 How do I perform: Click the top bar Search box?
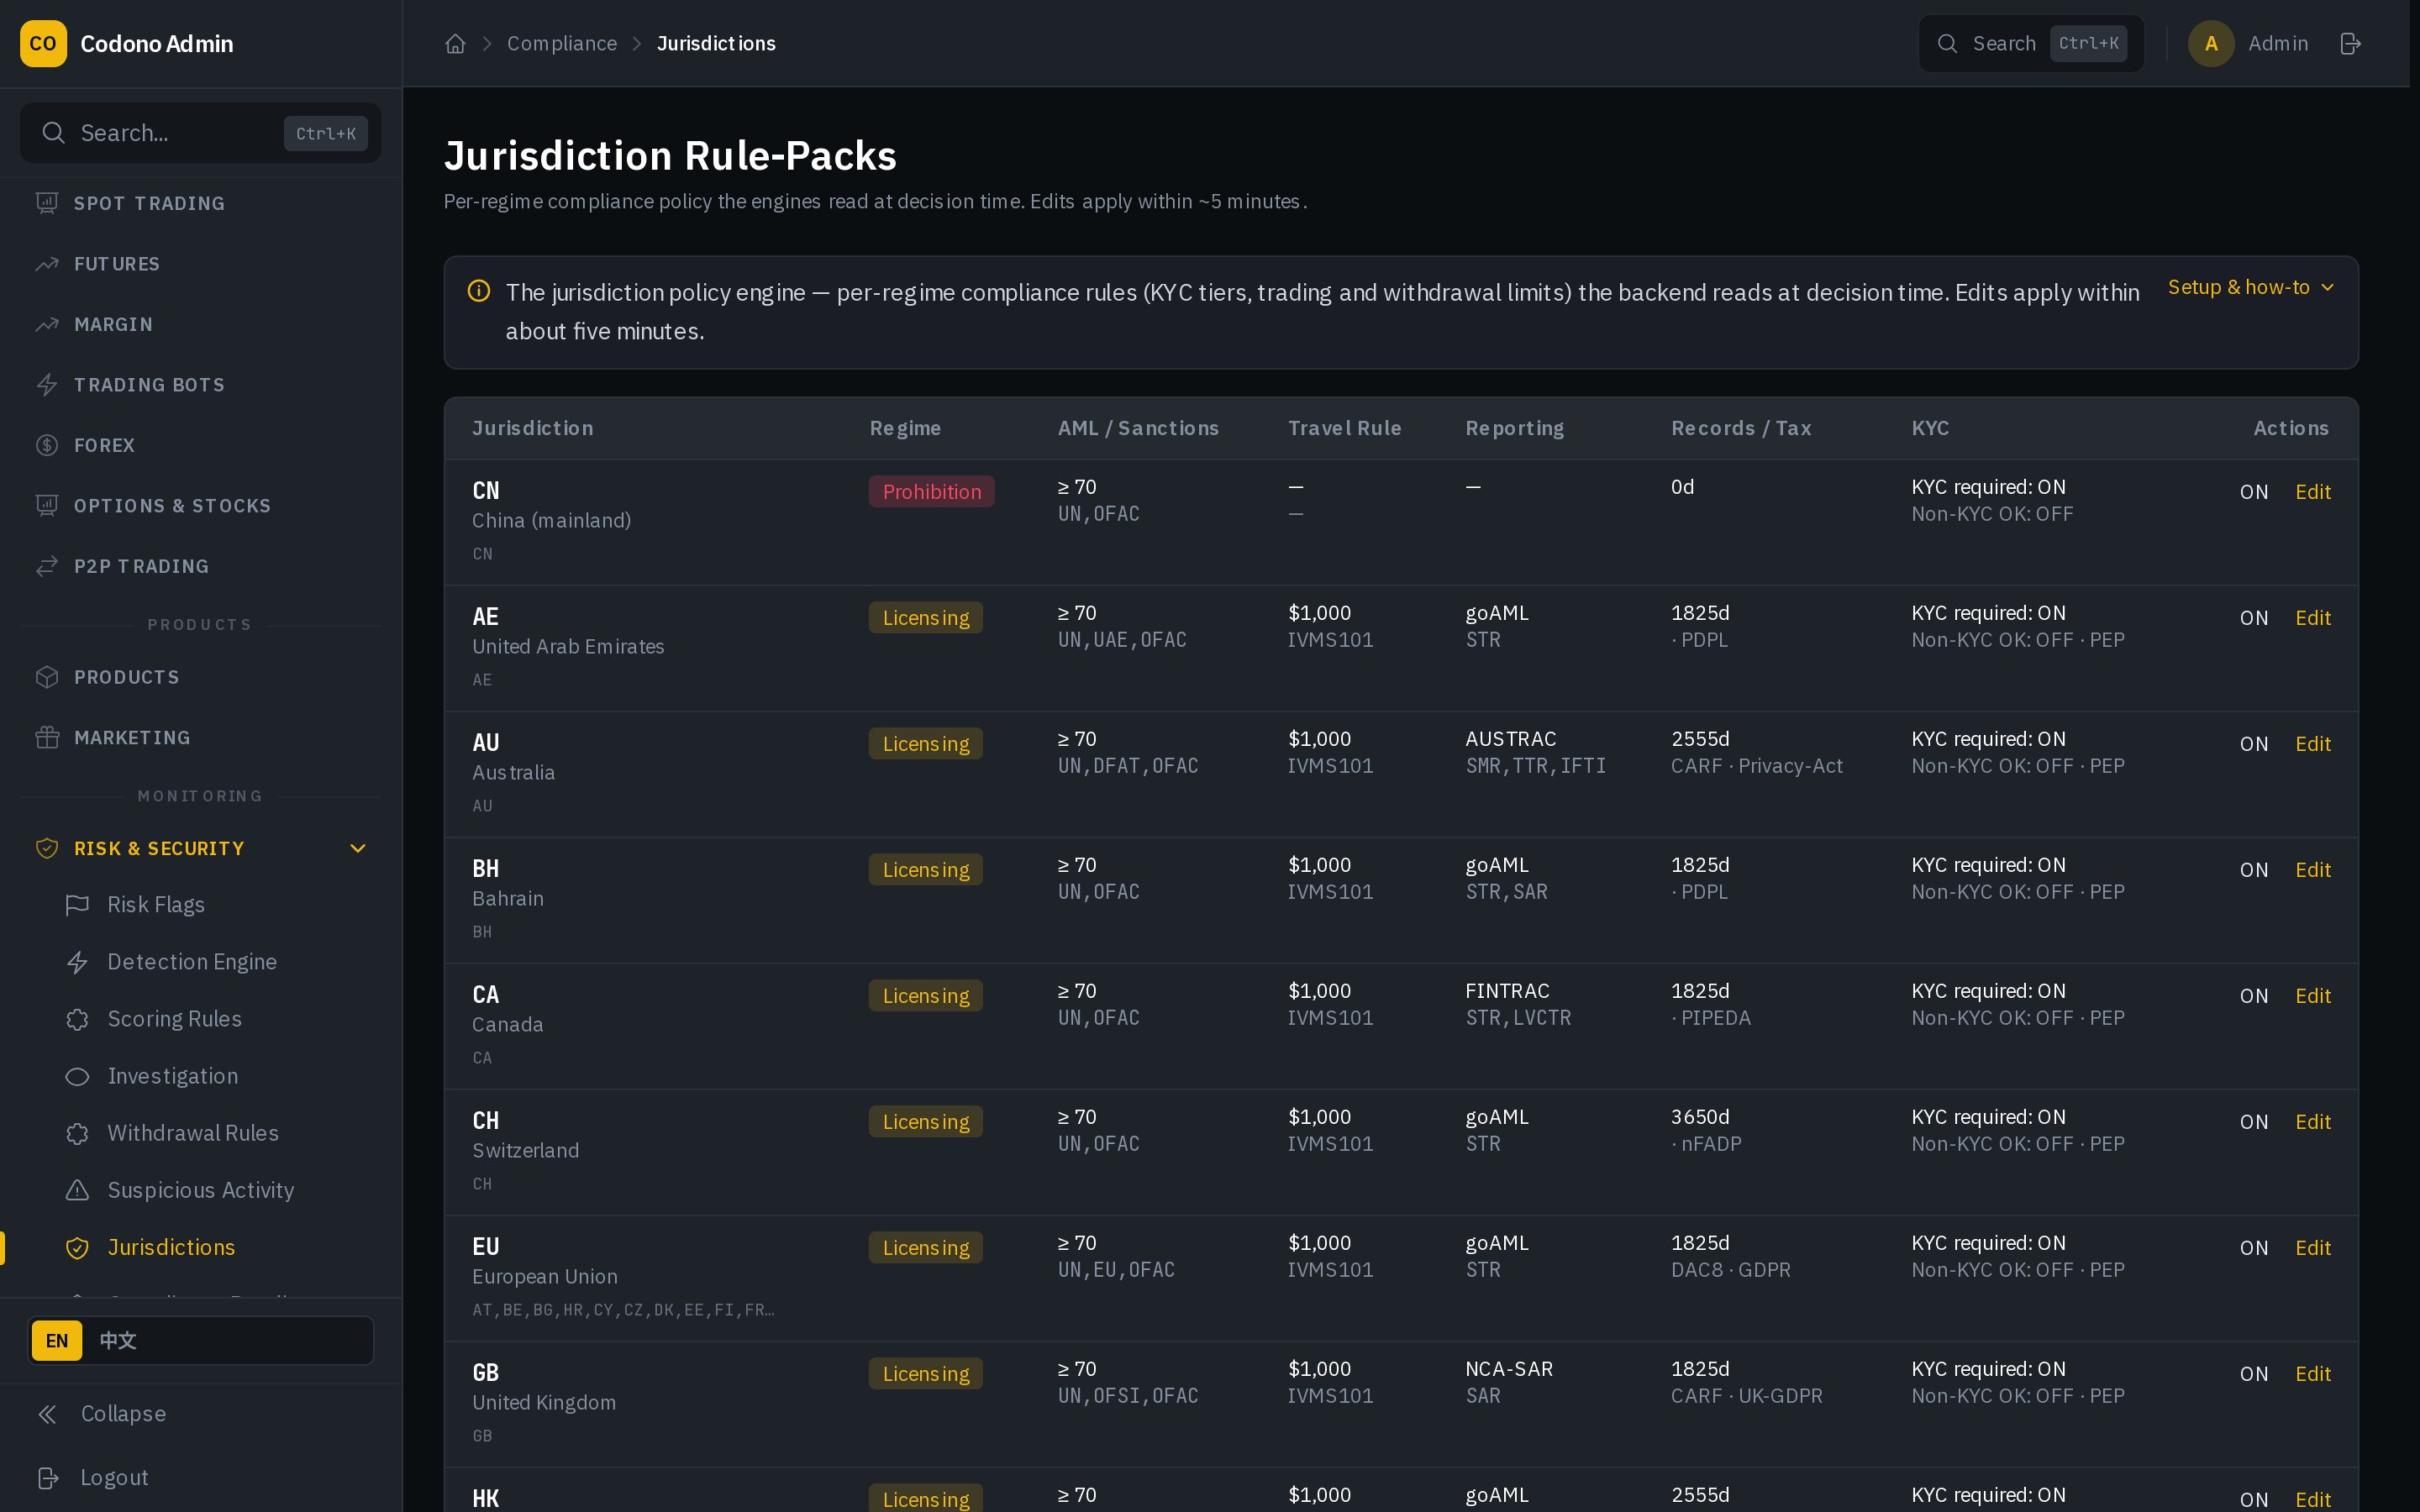pos(2031,43)
